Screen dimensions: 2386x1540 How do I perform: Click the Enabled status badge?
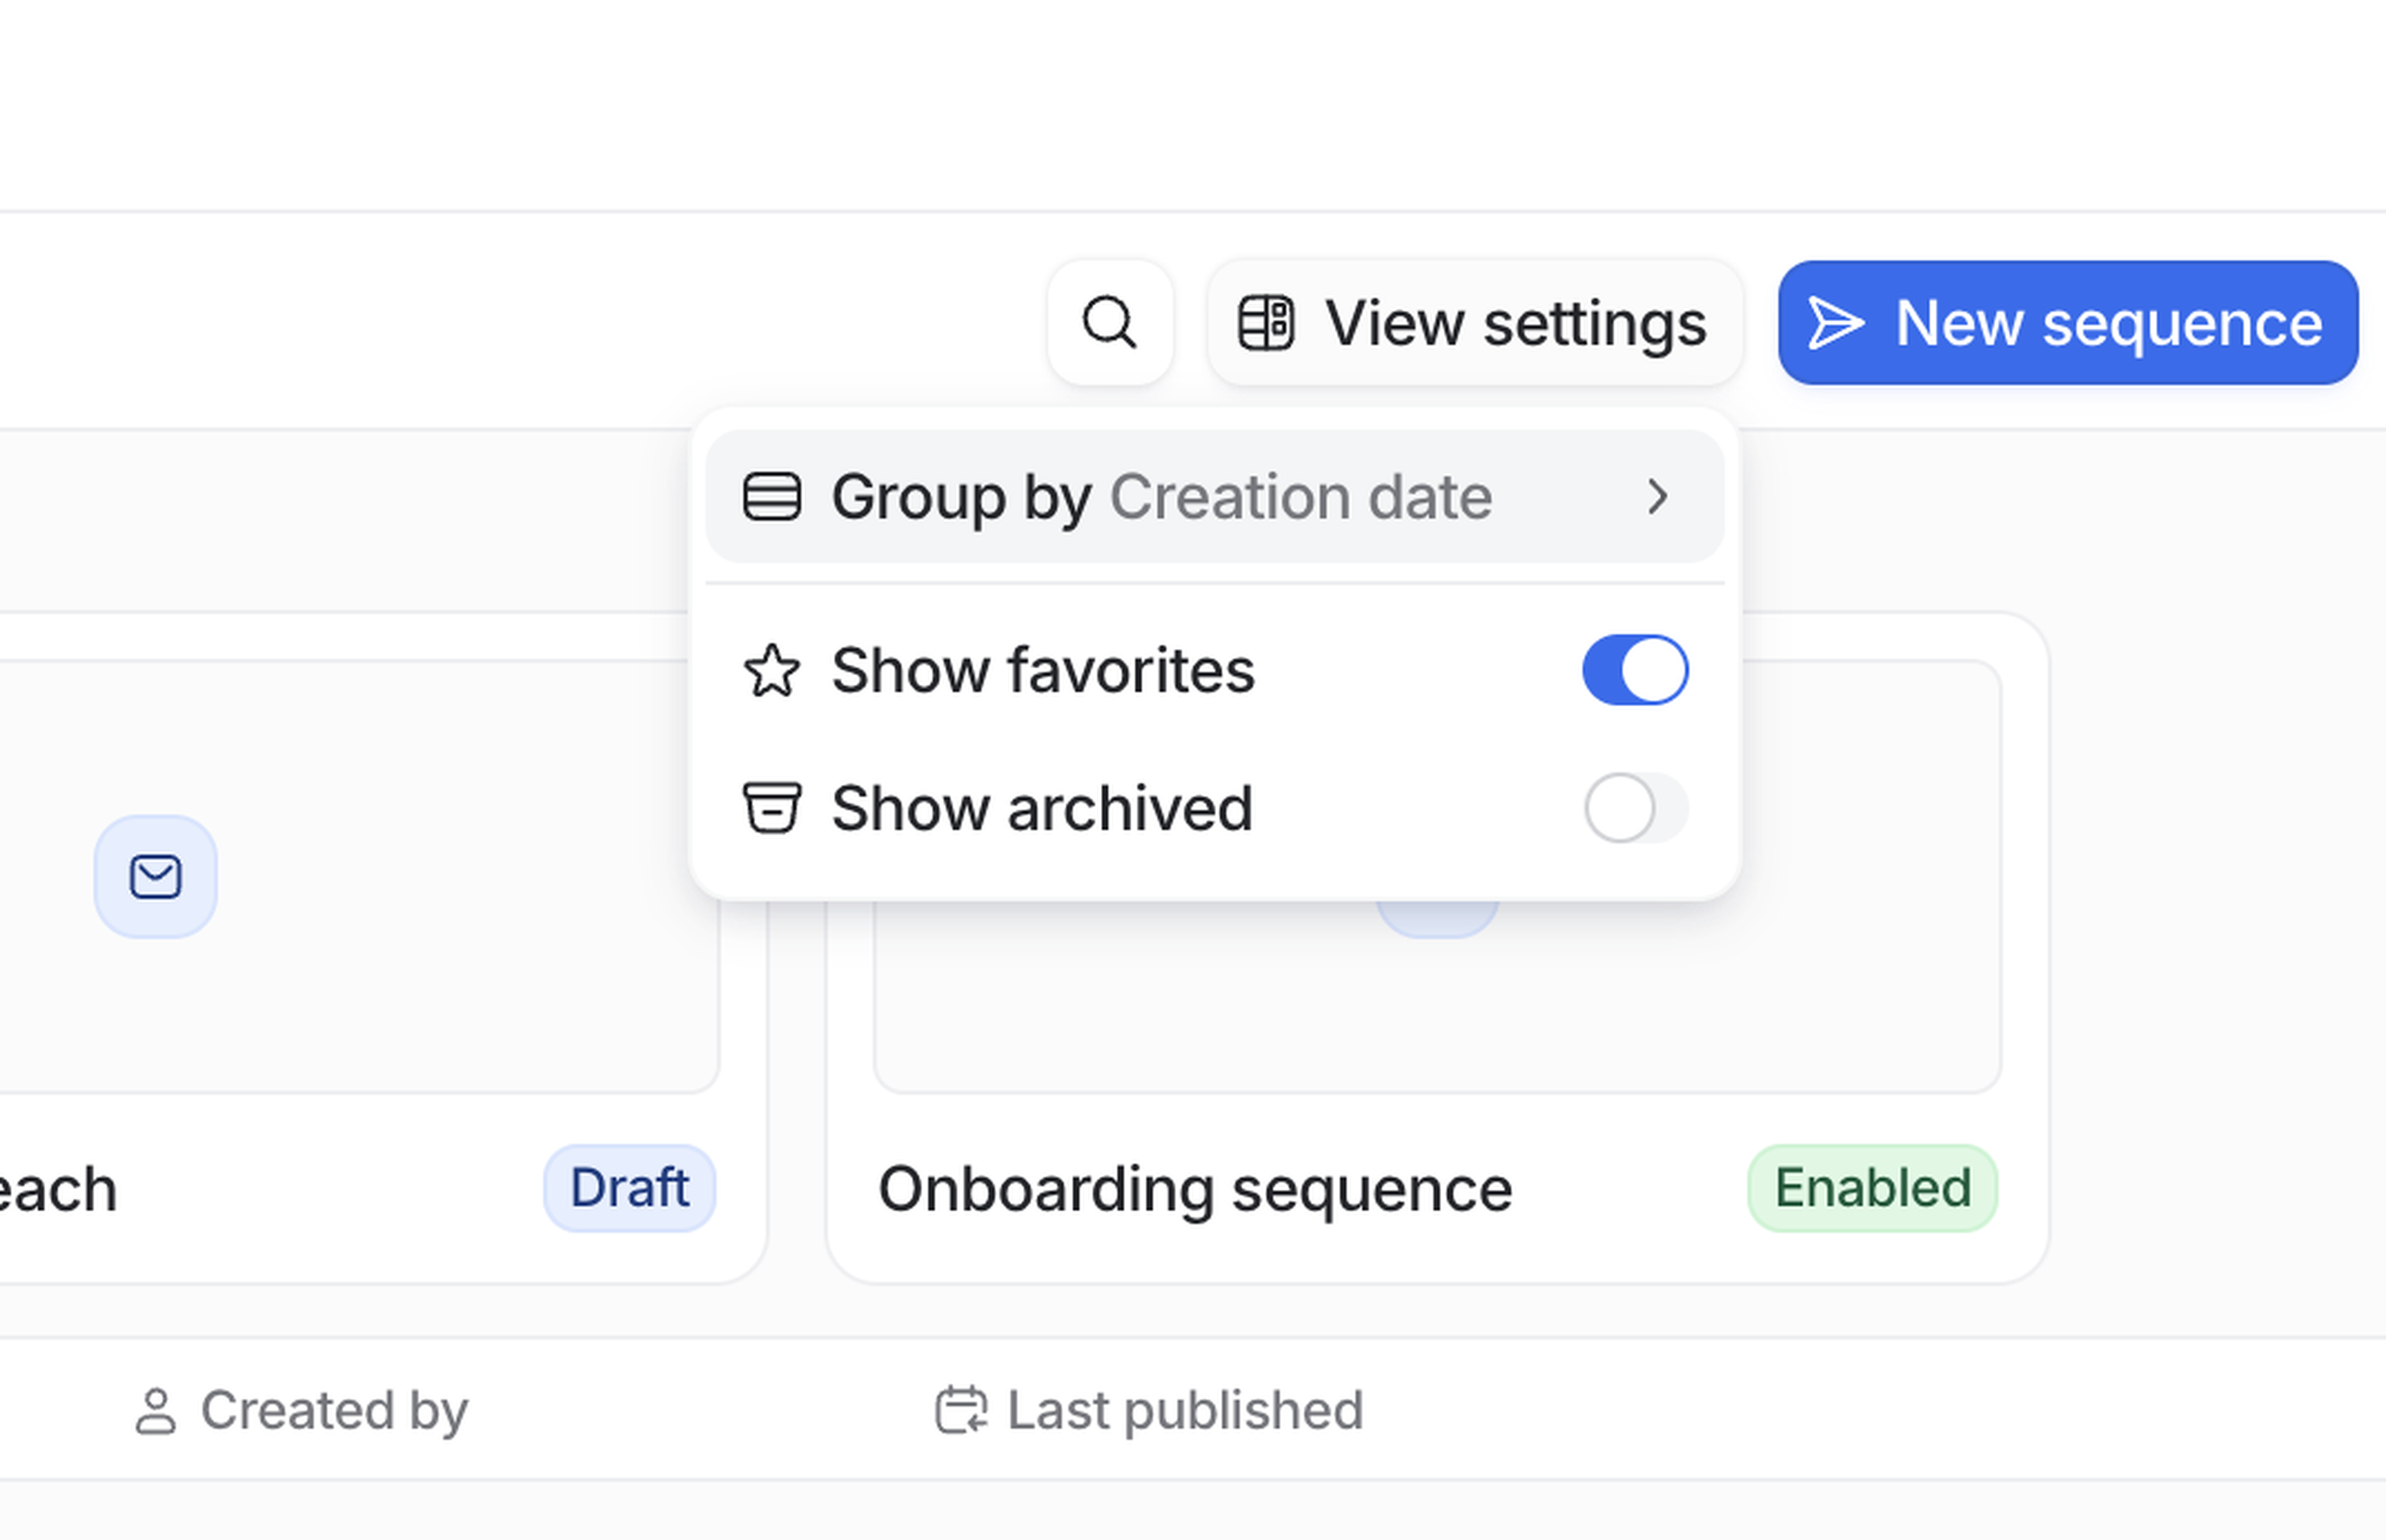click(x=1871, y=1188)
